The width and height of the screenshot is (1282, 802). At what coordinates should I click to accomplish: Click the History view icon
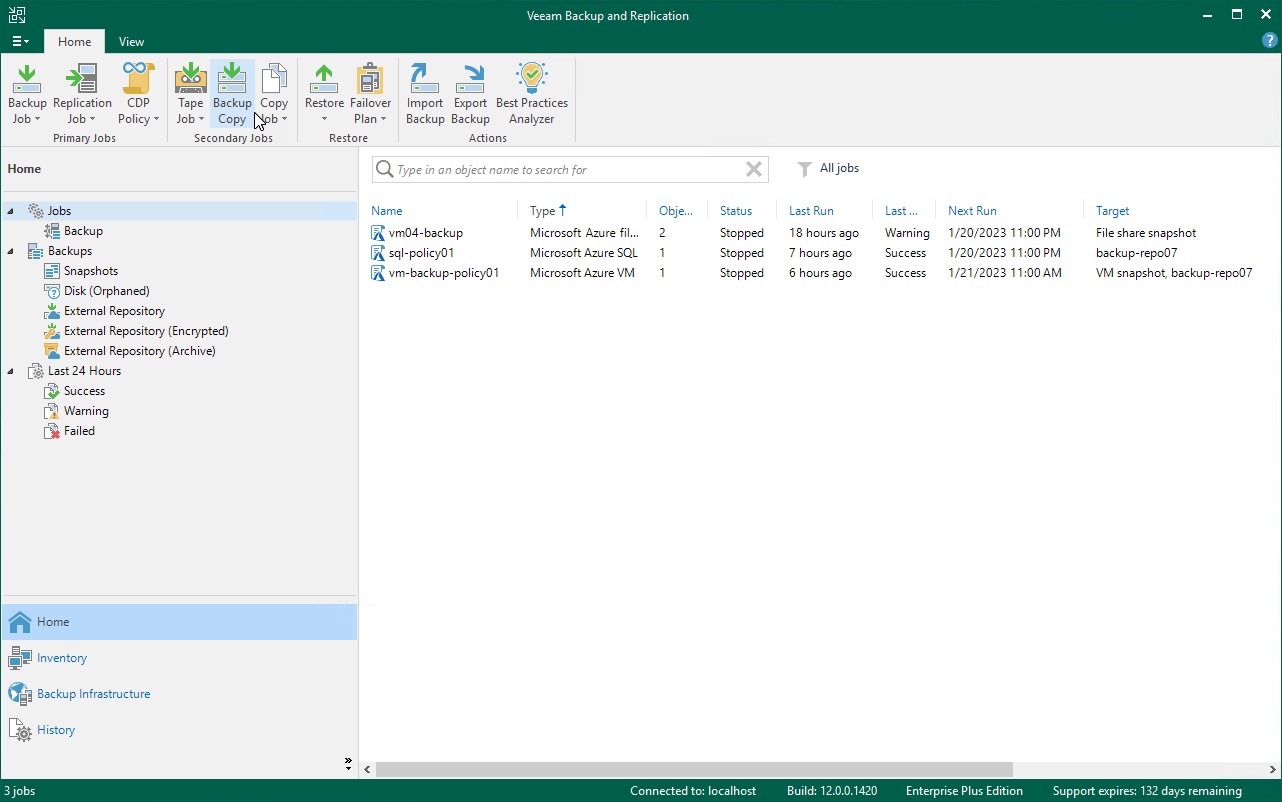[x=19, y=730]
